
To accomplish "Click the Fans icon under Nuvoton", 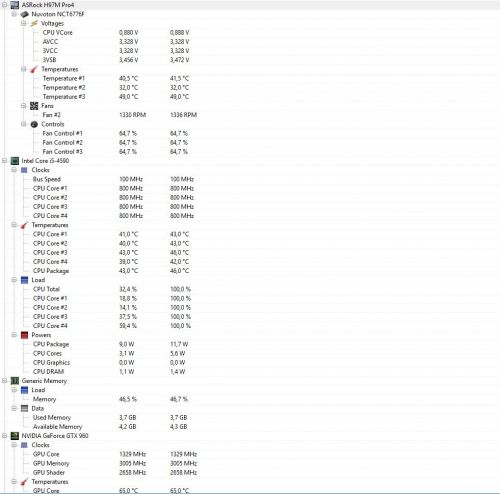I will click(34, 106).
